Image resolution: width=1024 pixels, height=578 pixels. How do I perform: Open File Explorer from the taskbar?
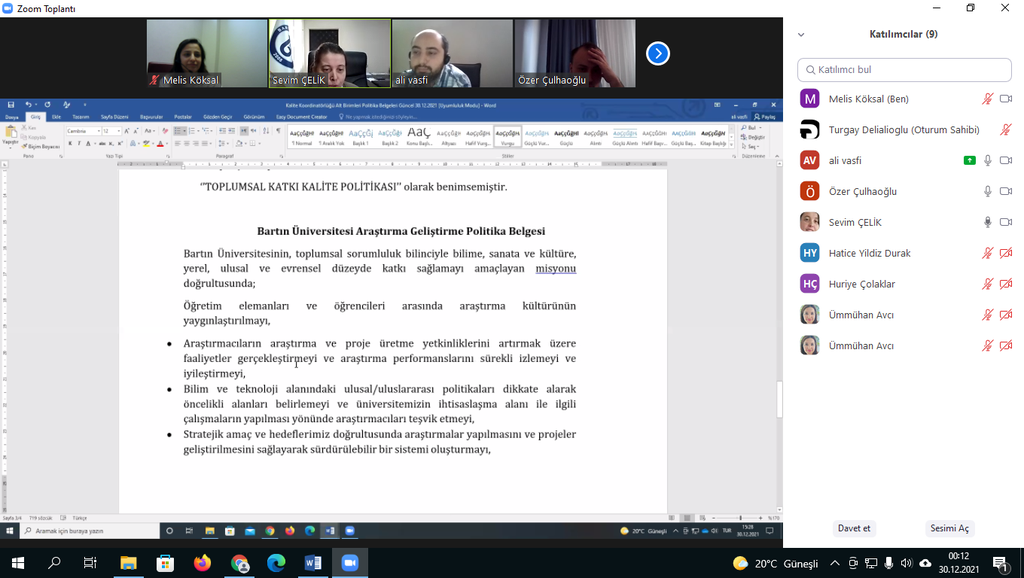[x=128, y=563]
